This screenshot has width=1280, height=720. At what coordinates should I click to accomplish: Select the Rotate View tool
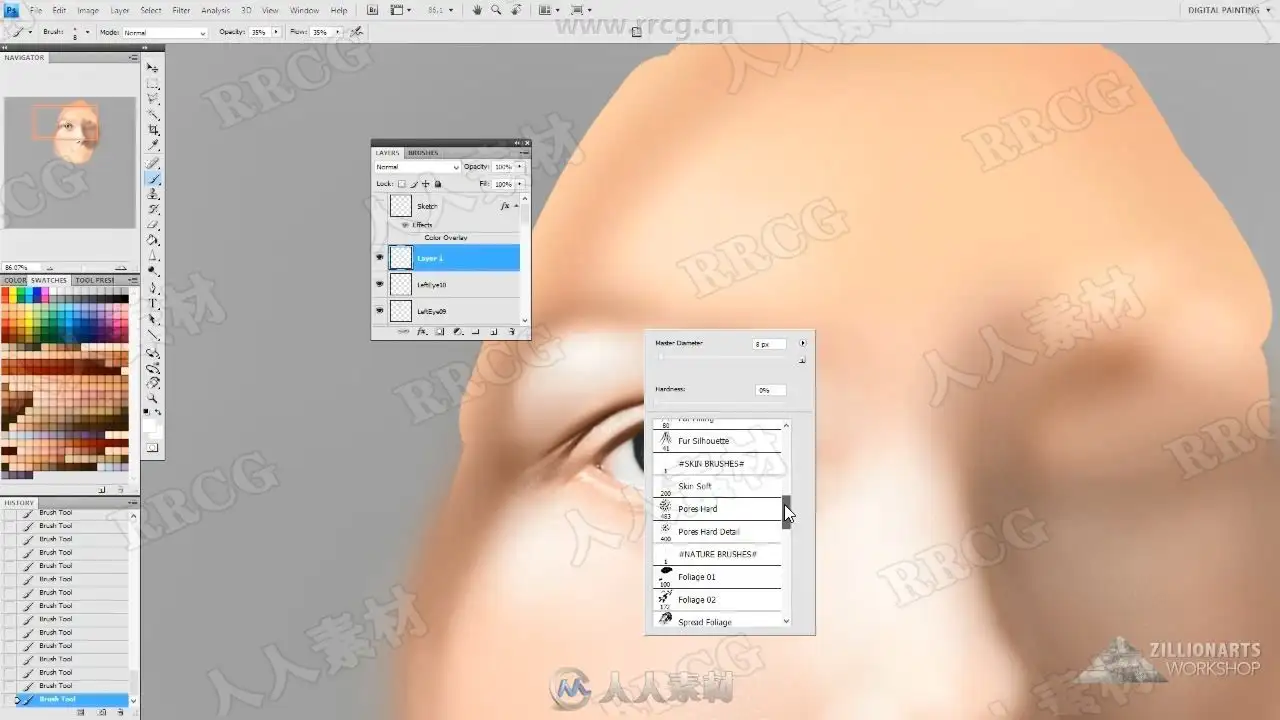515,10
